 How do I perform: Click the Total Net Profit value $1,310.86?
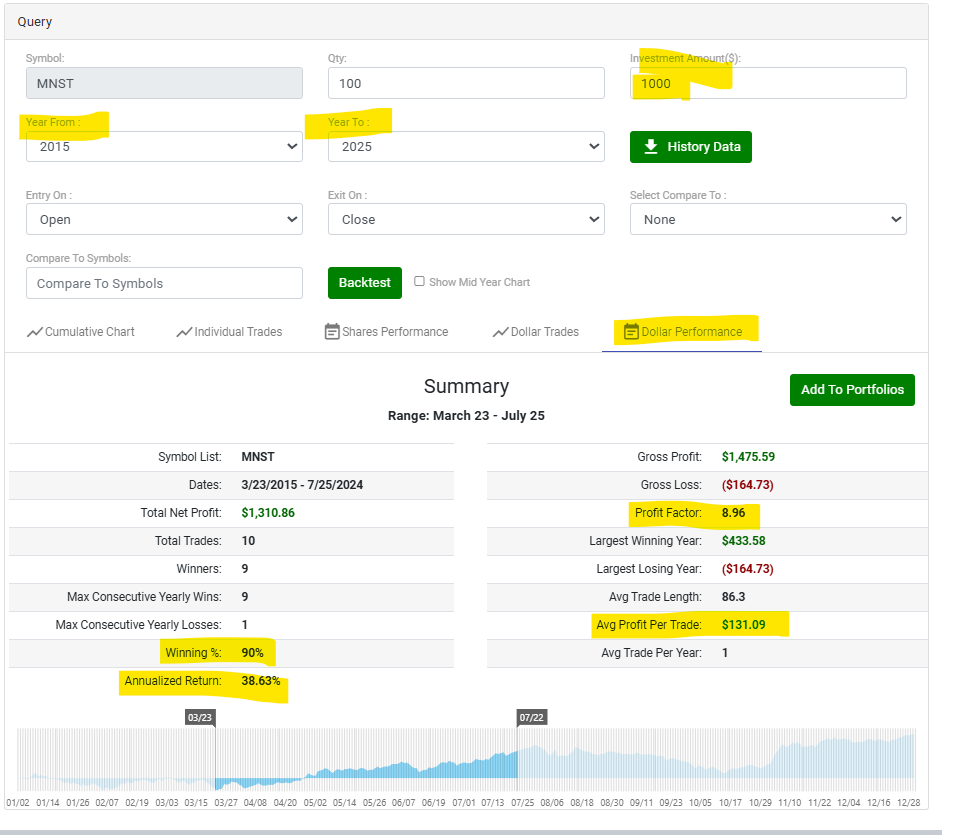[268, 513]
